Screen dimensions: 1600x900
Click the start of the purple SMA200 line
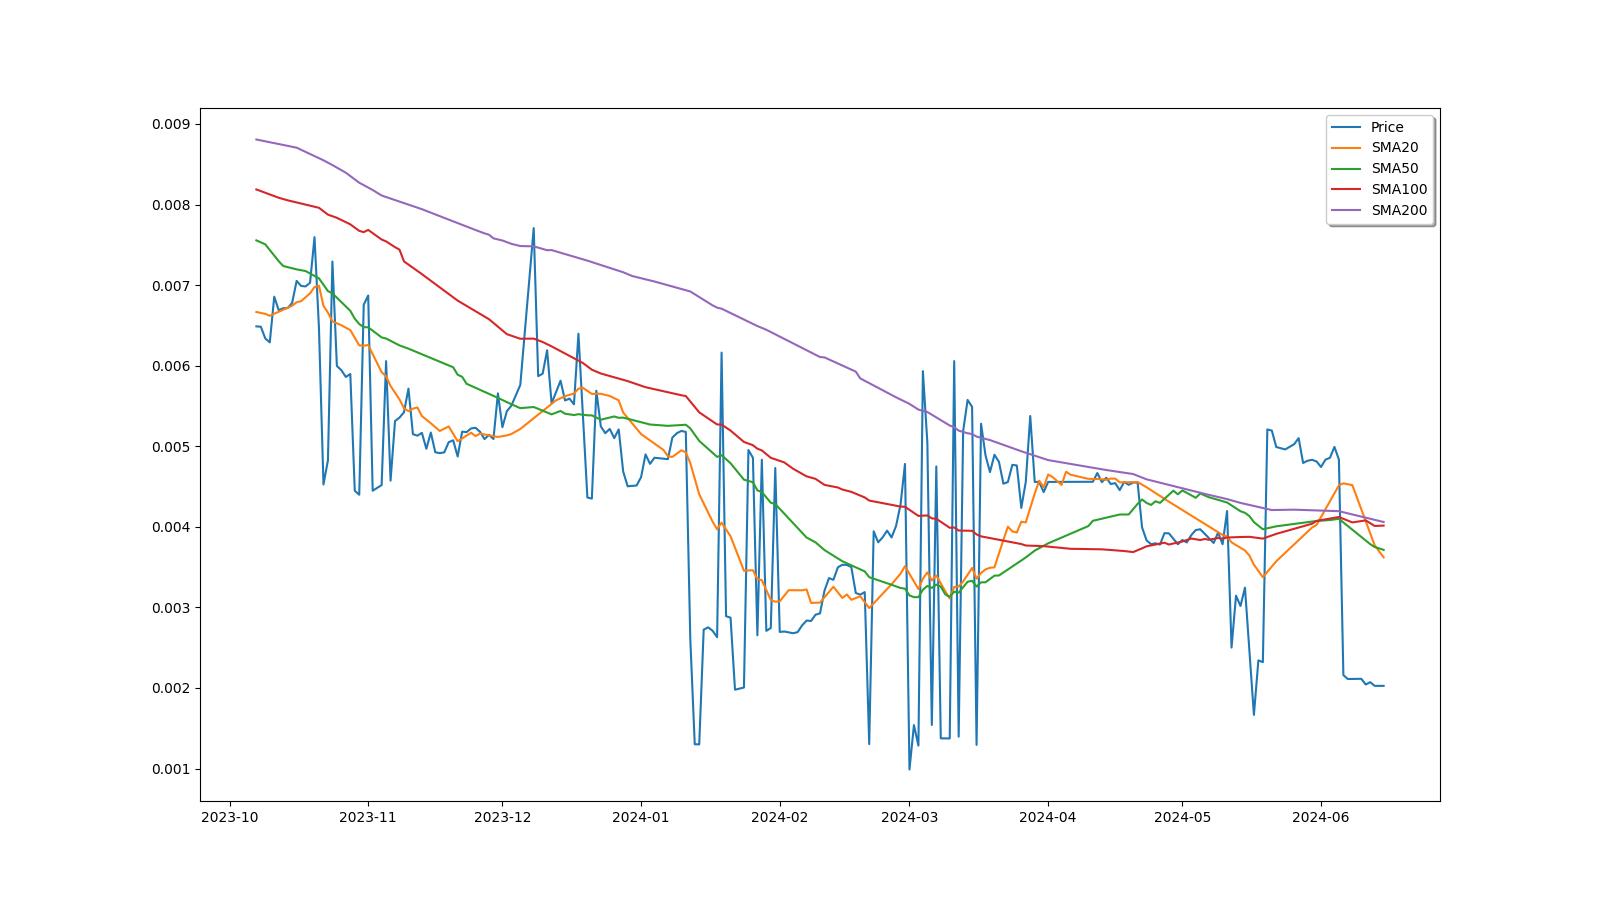[x=256, y=139]
